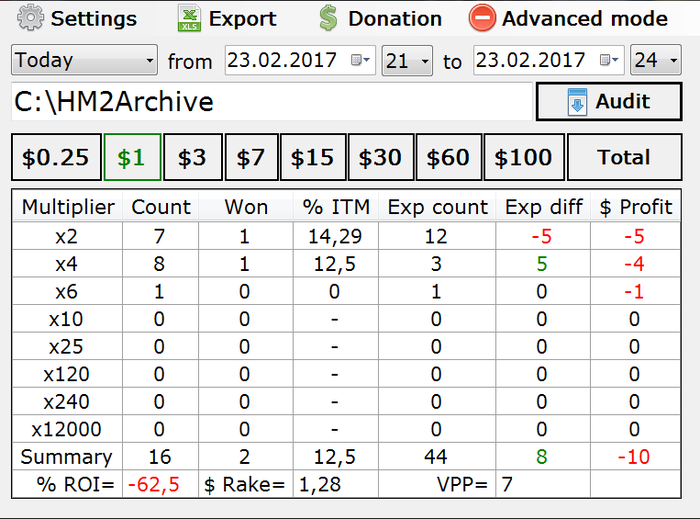700x519 pixels.
Task: Select the x120 multiplier row label
Action: (x=67, y=374)
